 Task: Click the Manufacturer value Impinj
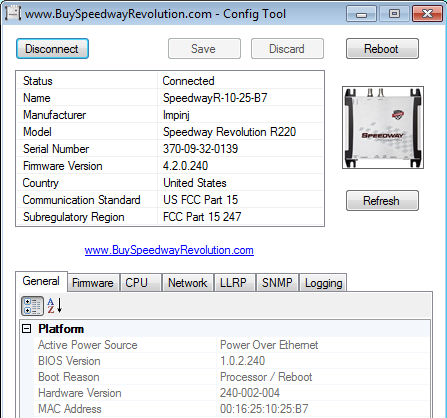176,115
